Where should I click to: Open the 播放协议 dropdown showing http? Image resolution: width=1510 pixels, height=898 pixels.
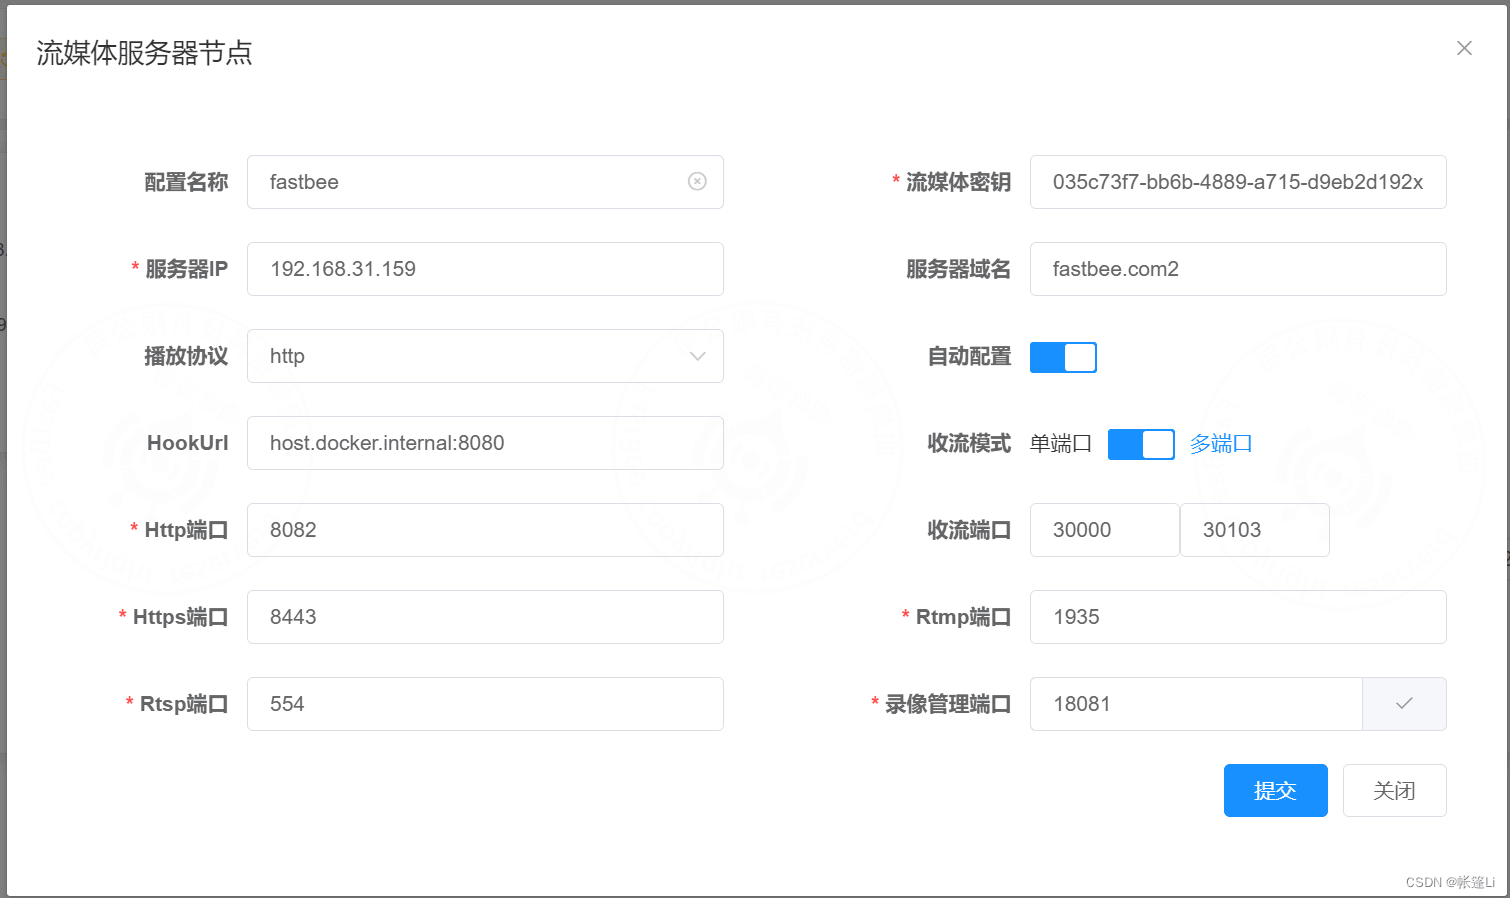point(485,356)
